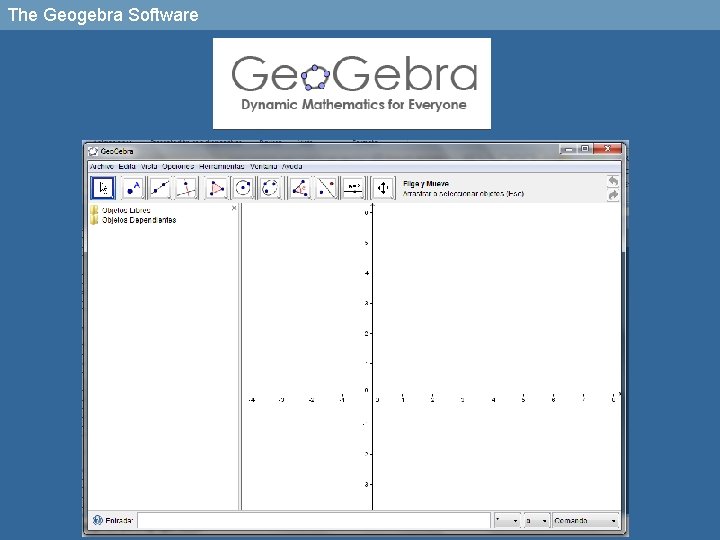Click inside the Entrada input field
Screen dimensions: 720x540
(x=314, y=521)
